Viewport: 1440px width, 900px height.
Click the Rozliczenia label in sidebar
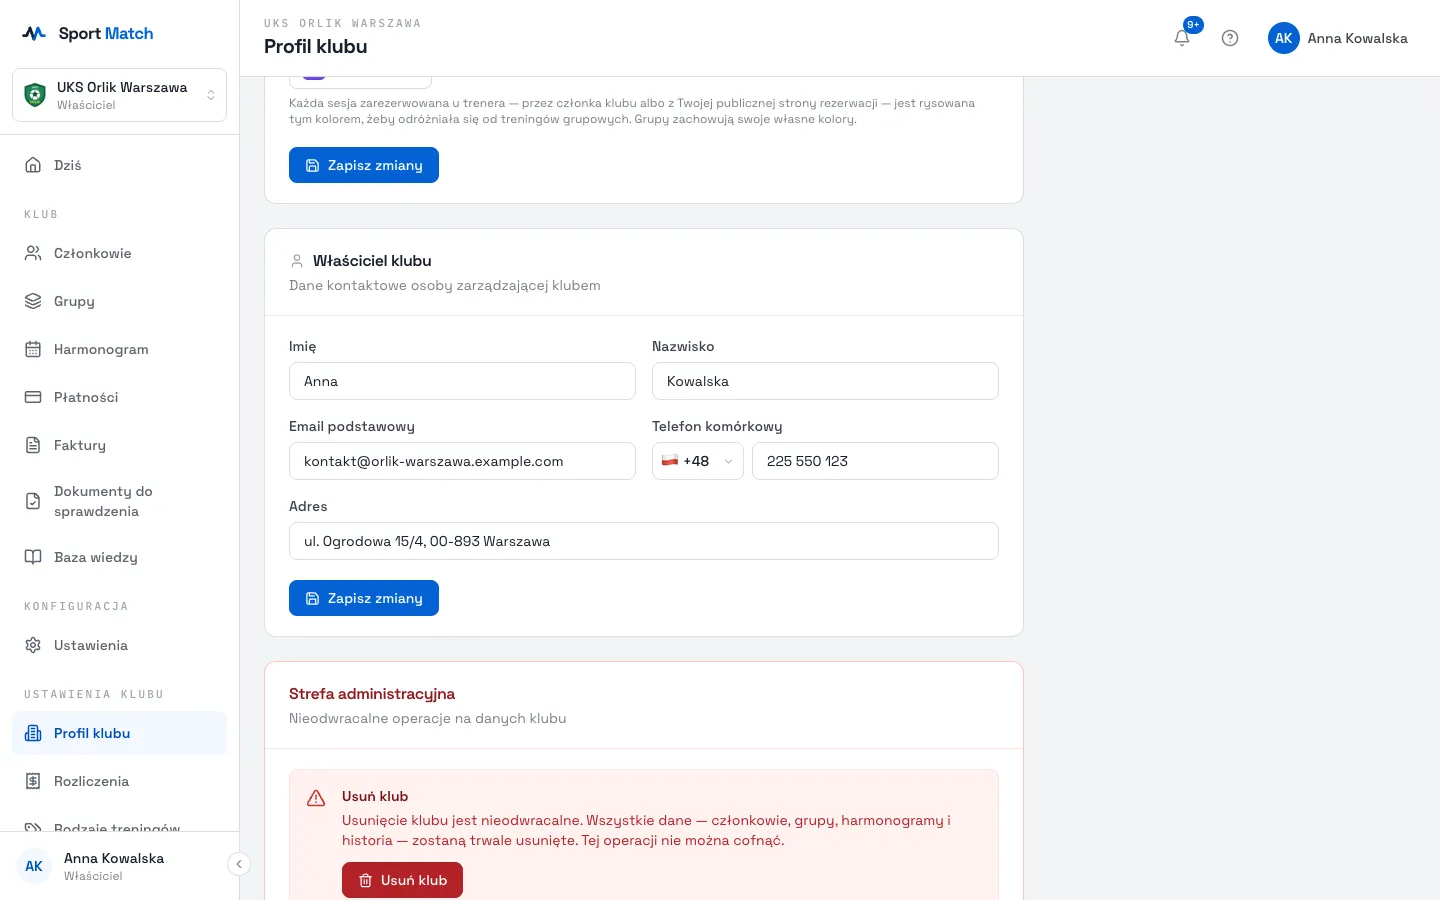click(x=92, y=781)
